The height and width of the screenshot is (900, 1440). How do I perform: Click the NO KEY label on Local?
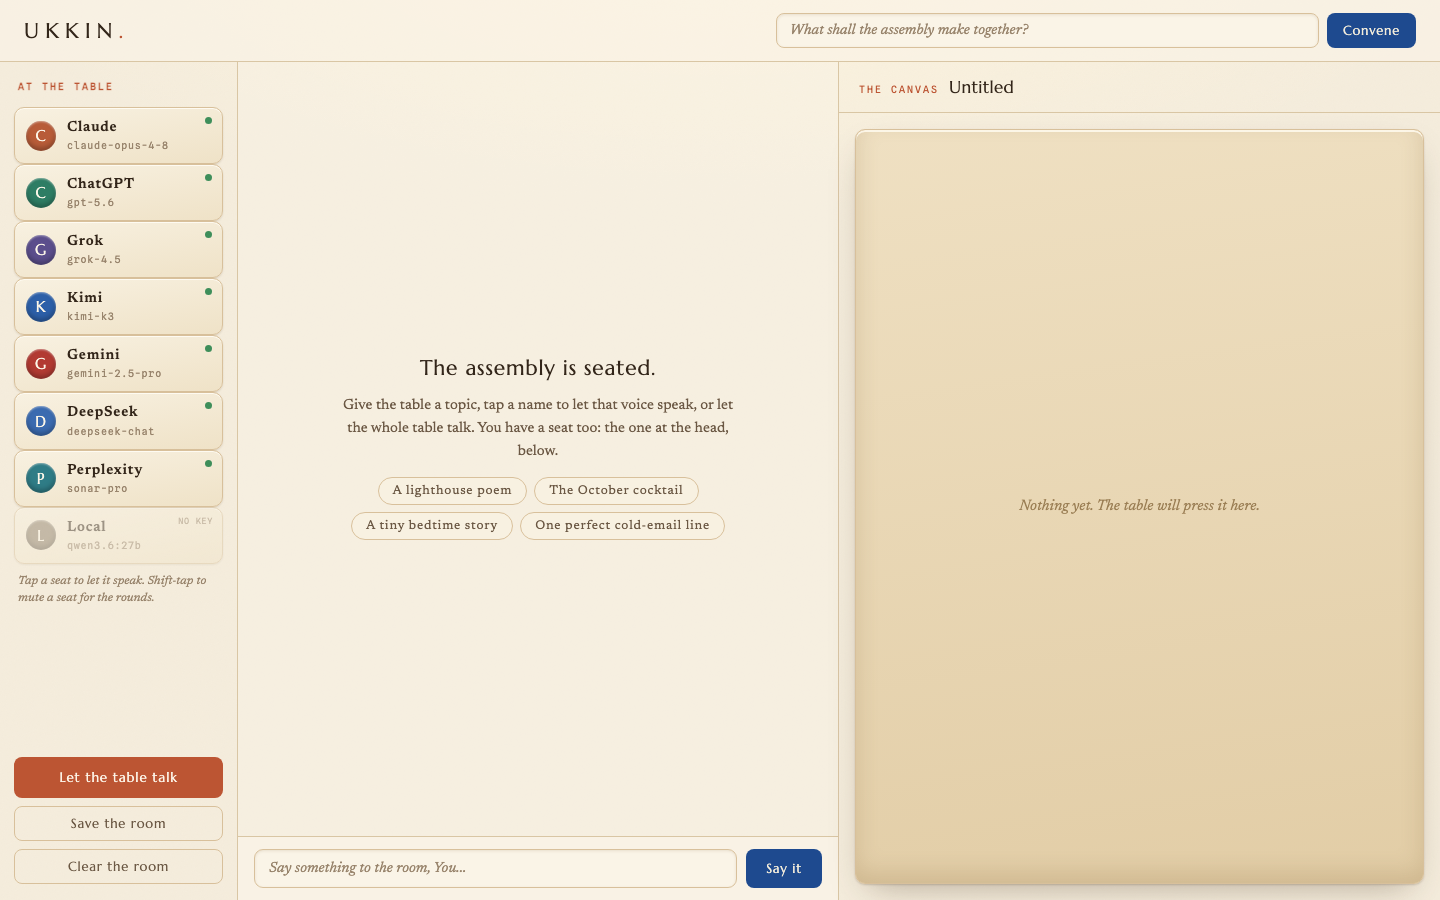[x=195, y=521]
